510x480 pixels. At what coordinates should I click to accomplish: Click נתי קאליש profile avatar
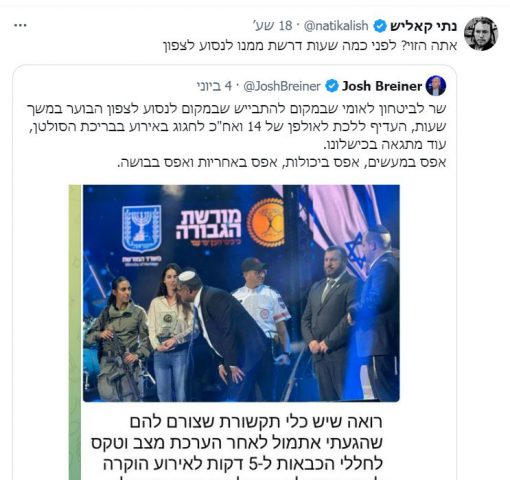tap(481, 34)
